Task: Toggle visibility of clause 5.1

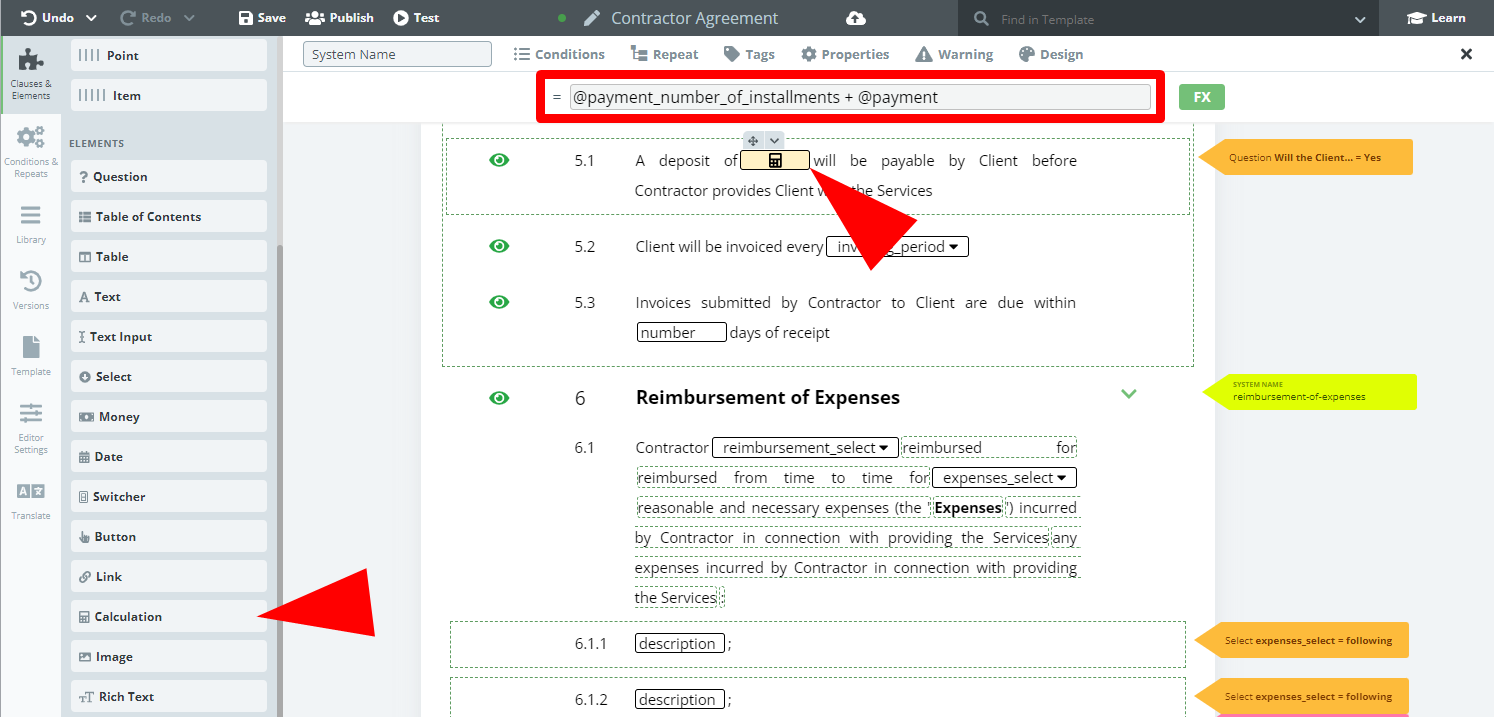Action: (x=499, y=160)
